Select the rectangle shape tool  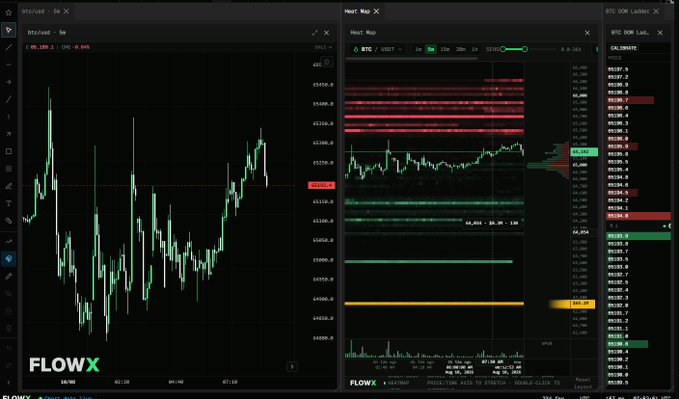[x=9, y=151]
